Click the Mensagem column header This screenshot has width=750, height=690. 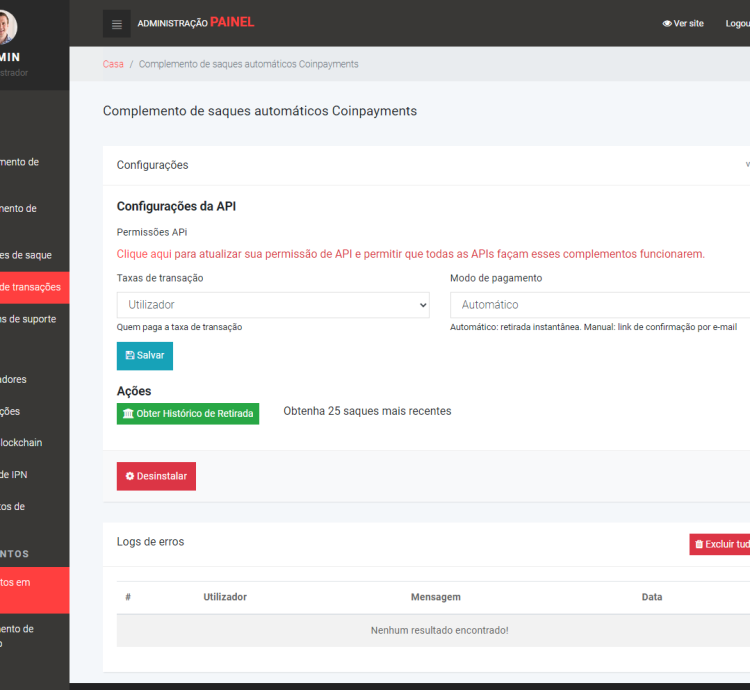(435, 597)
